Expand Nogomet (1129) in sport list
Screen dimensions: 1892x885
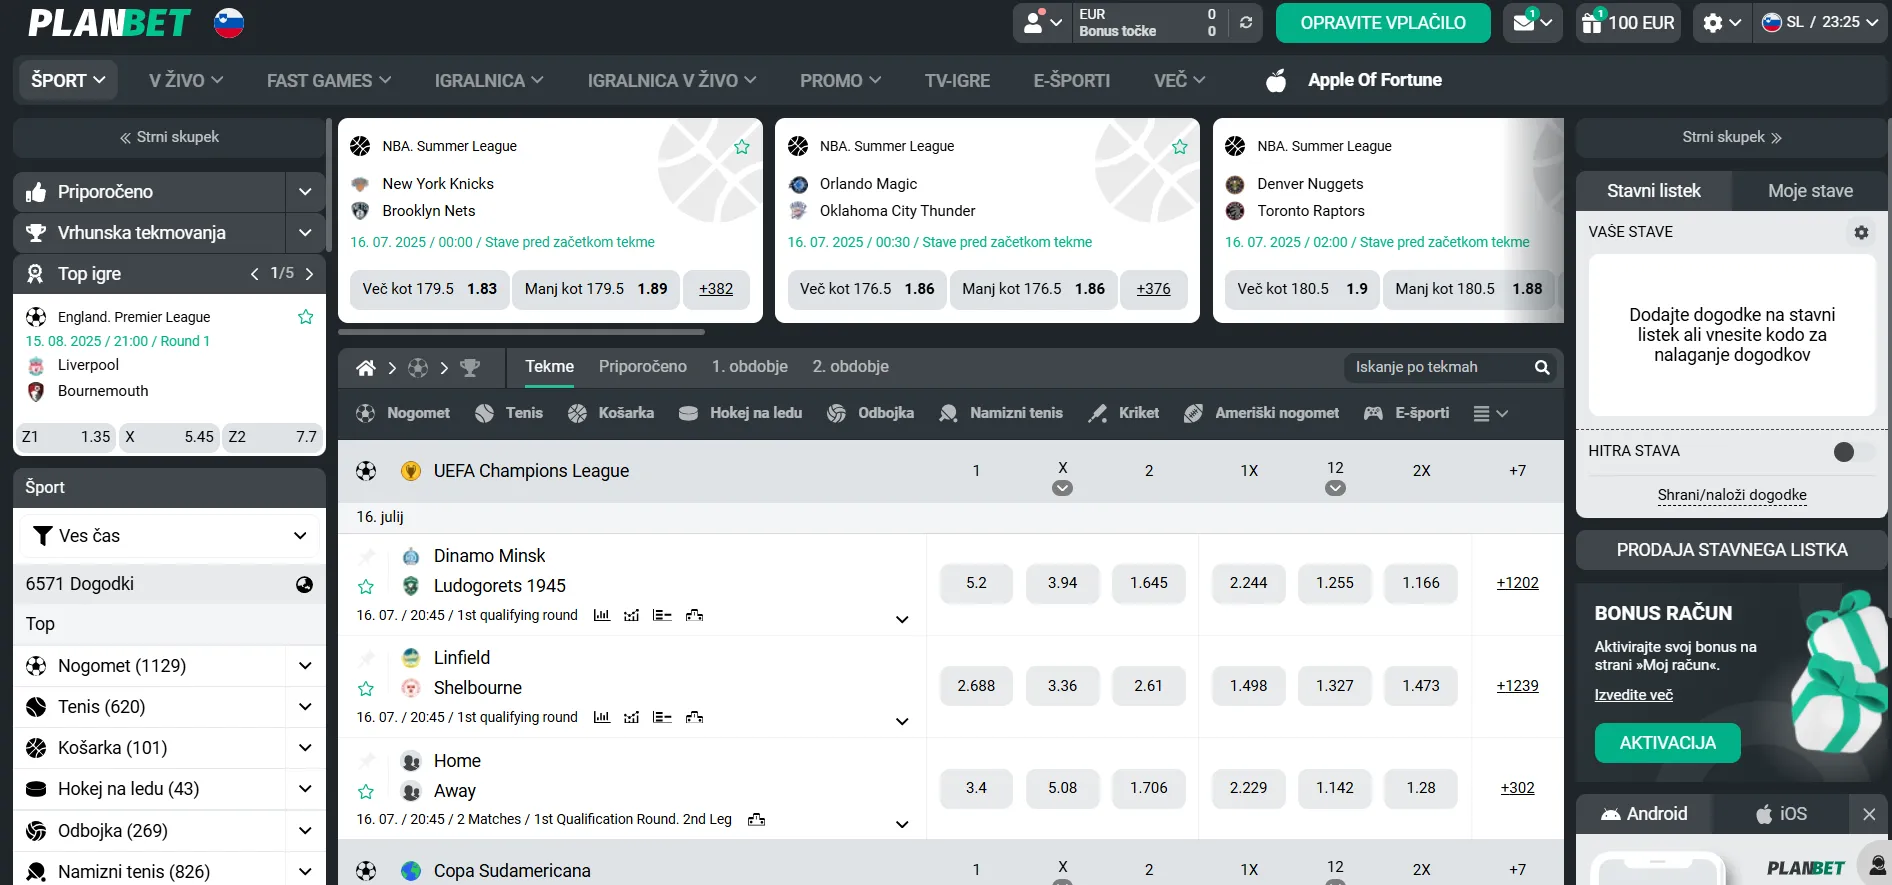click(305, 666)
